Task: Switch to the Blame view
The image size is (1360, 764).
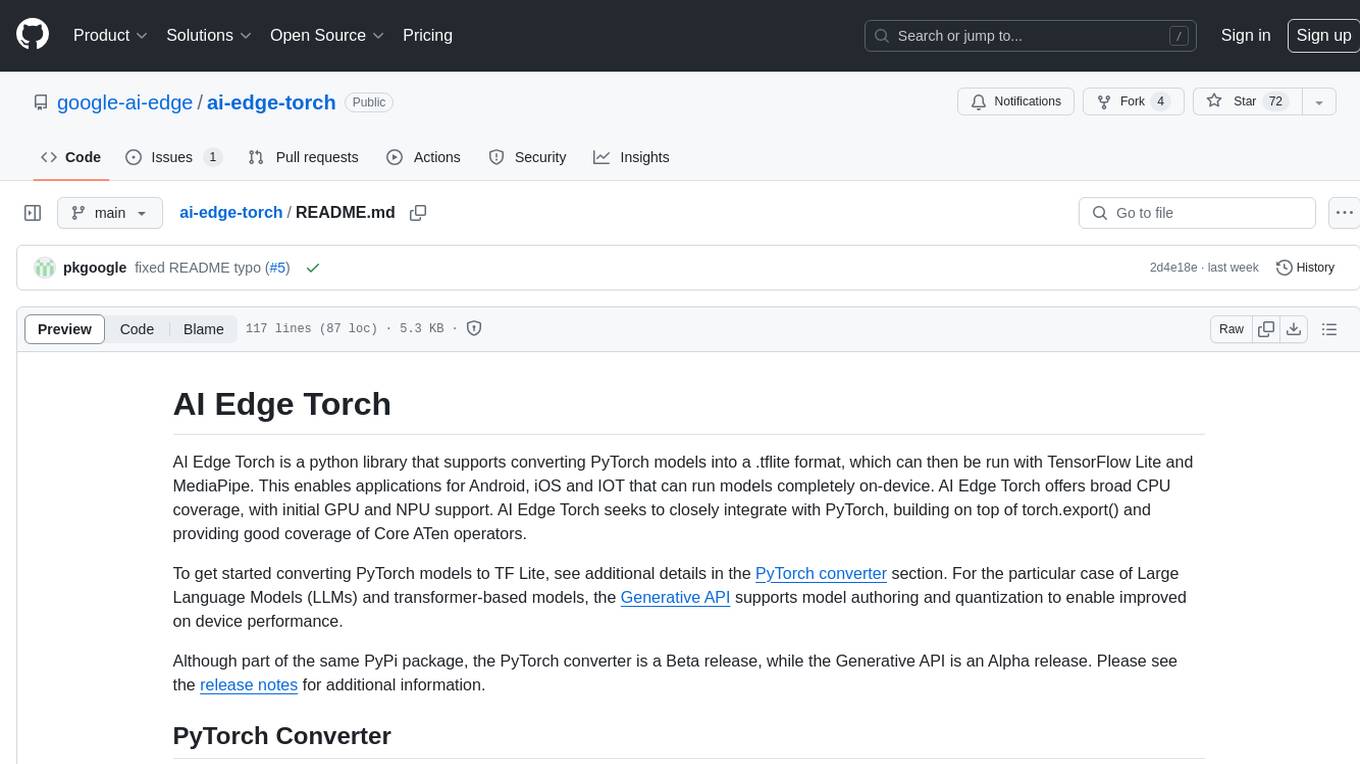Action: (204, 329)
